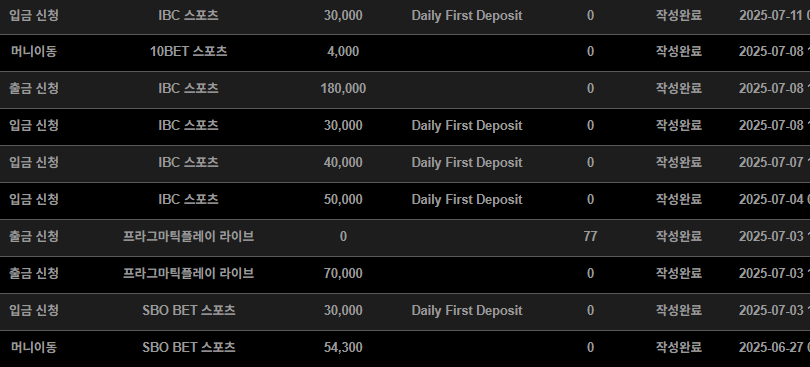Click 출금 신청 in the 70,000 row
This screenshot has width=810, height=367.
click(x=34, y=273)
